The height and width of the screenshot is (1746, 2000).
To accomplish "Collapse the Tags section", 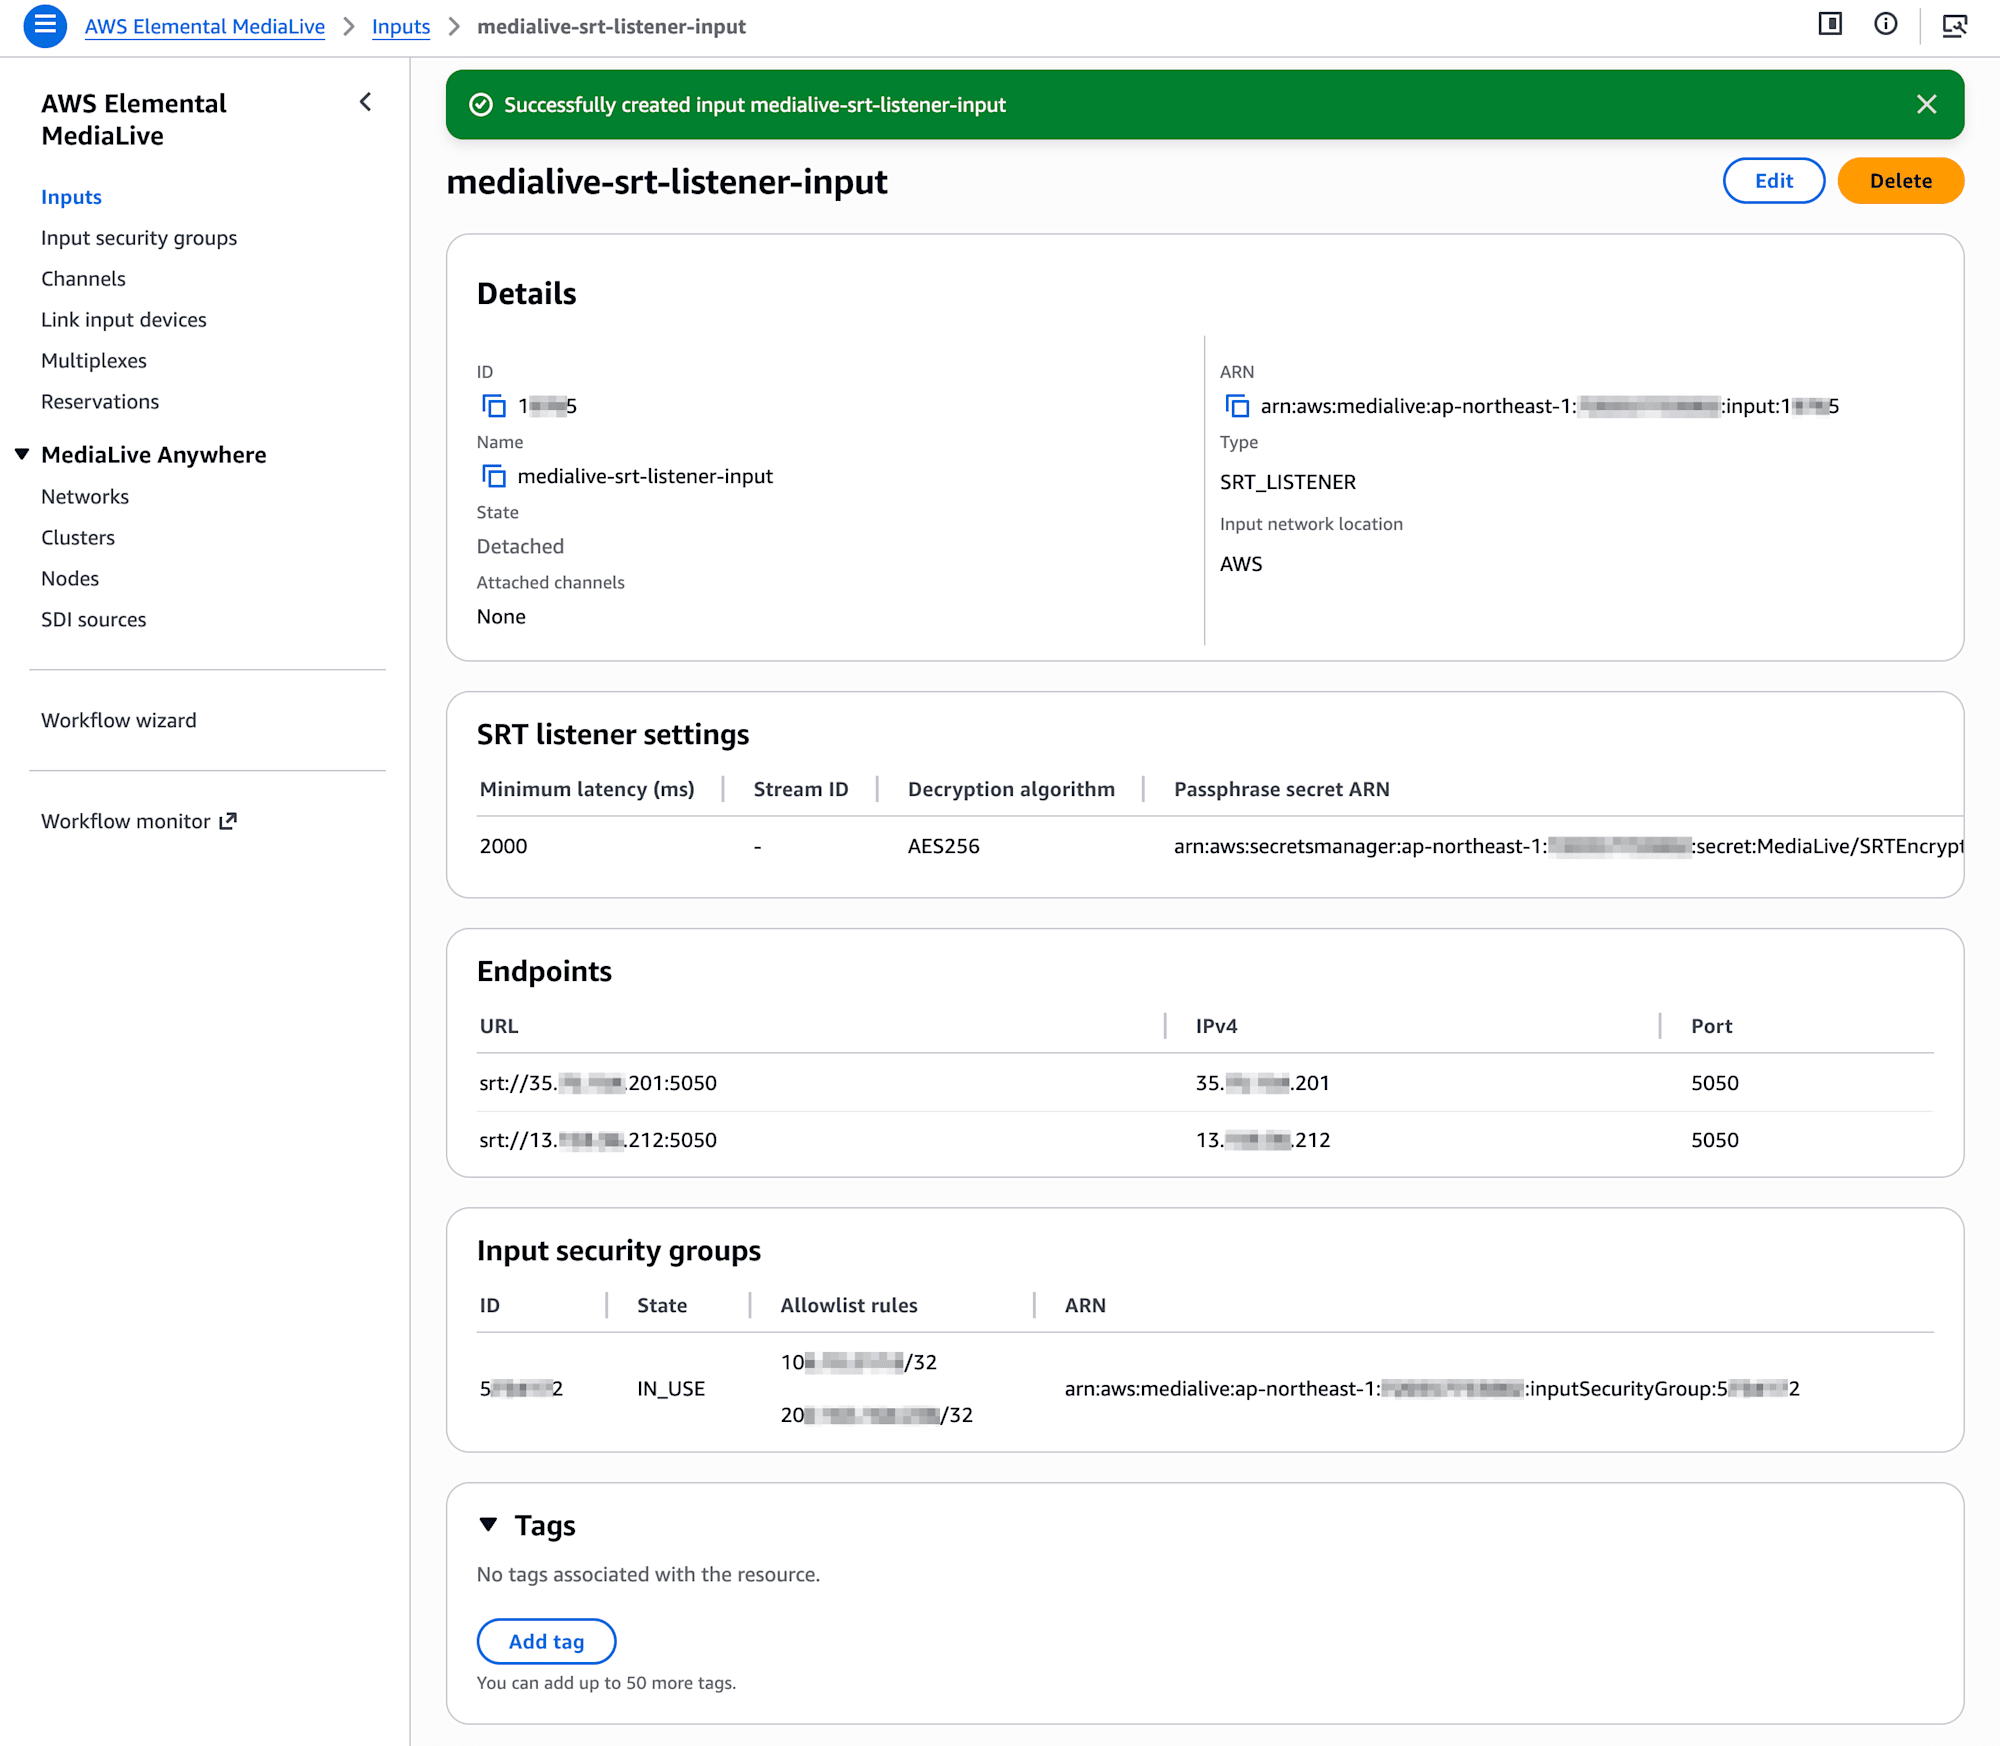I will click(488, 1525).
